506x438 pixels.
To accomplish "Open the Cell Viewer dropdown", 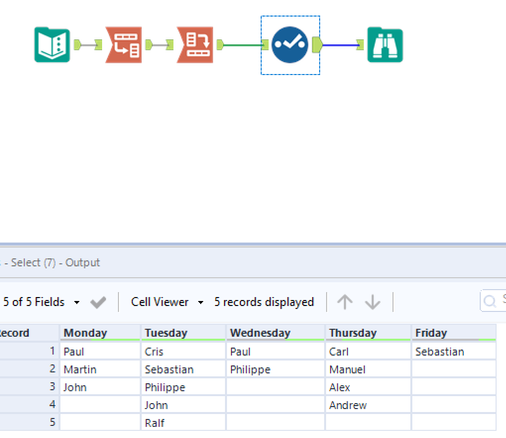I will [x=167, y=302].
